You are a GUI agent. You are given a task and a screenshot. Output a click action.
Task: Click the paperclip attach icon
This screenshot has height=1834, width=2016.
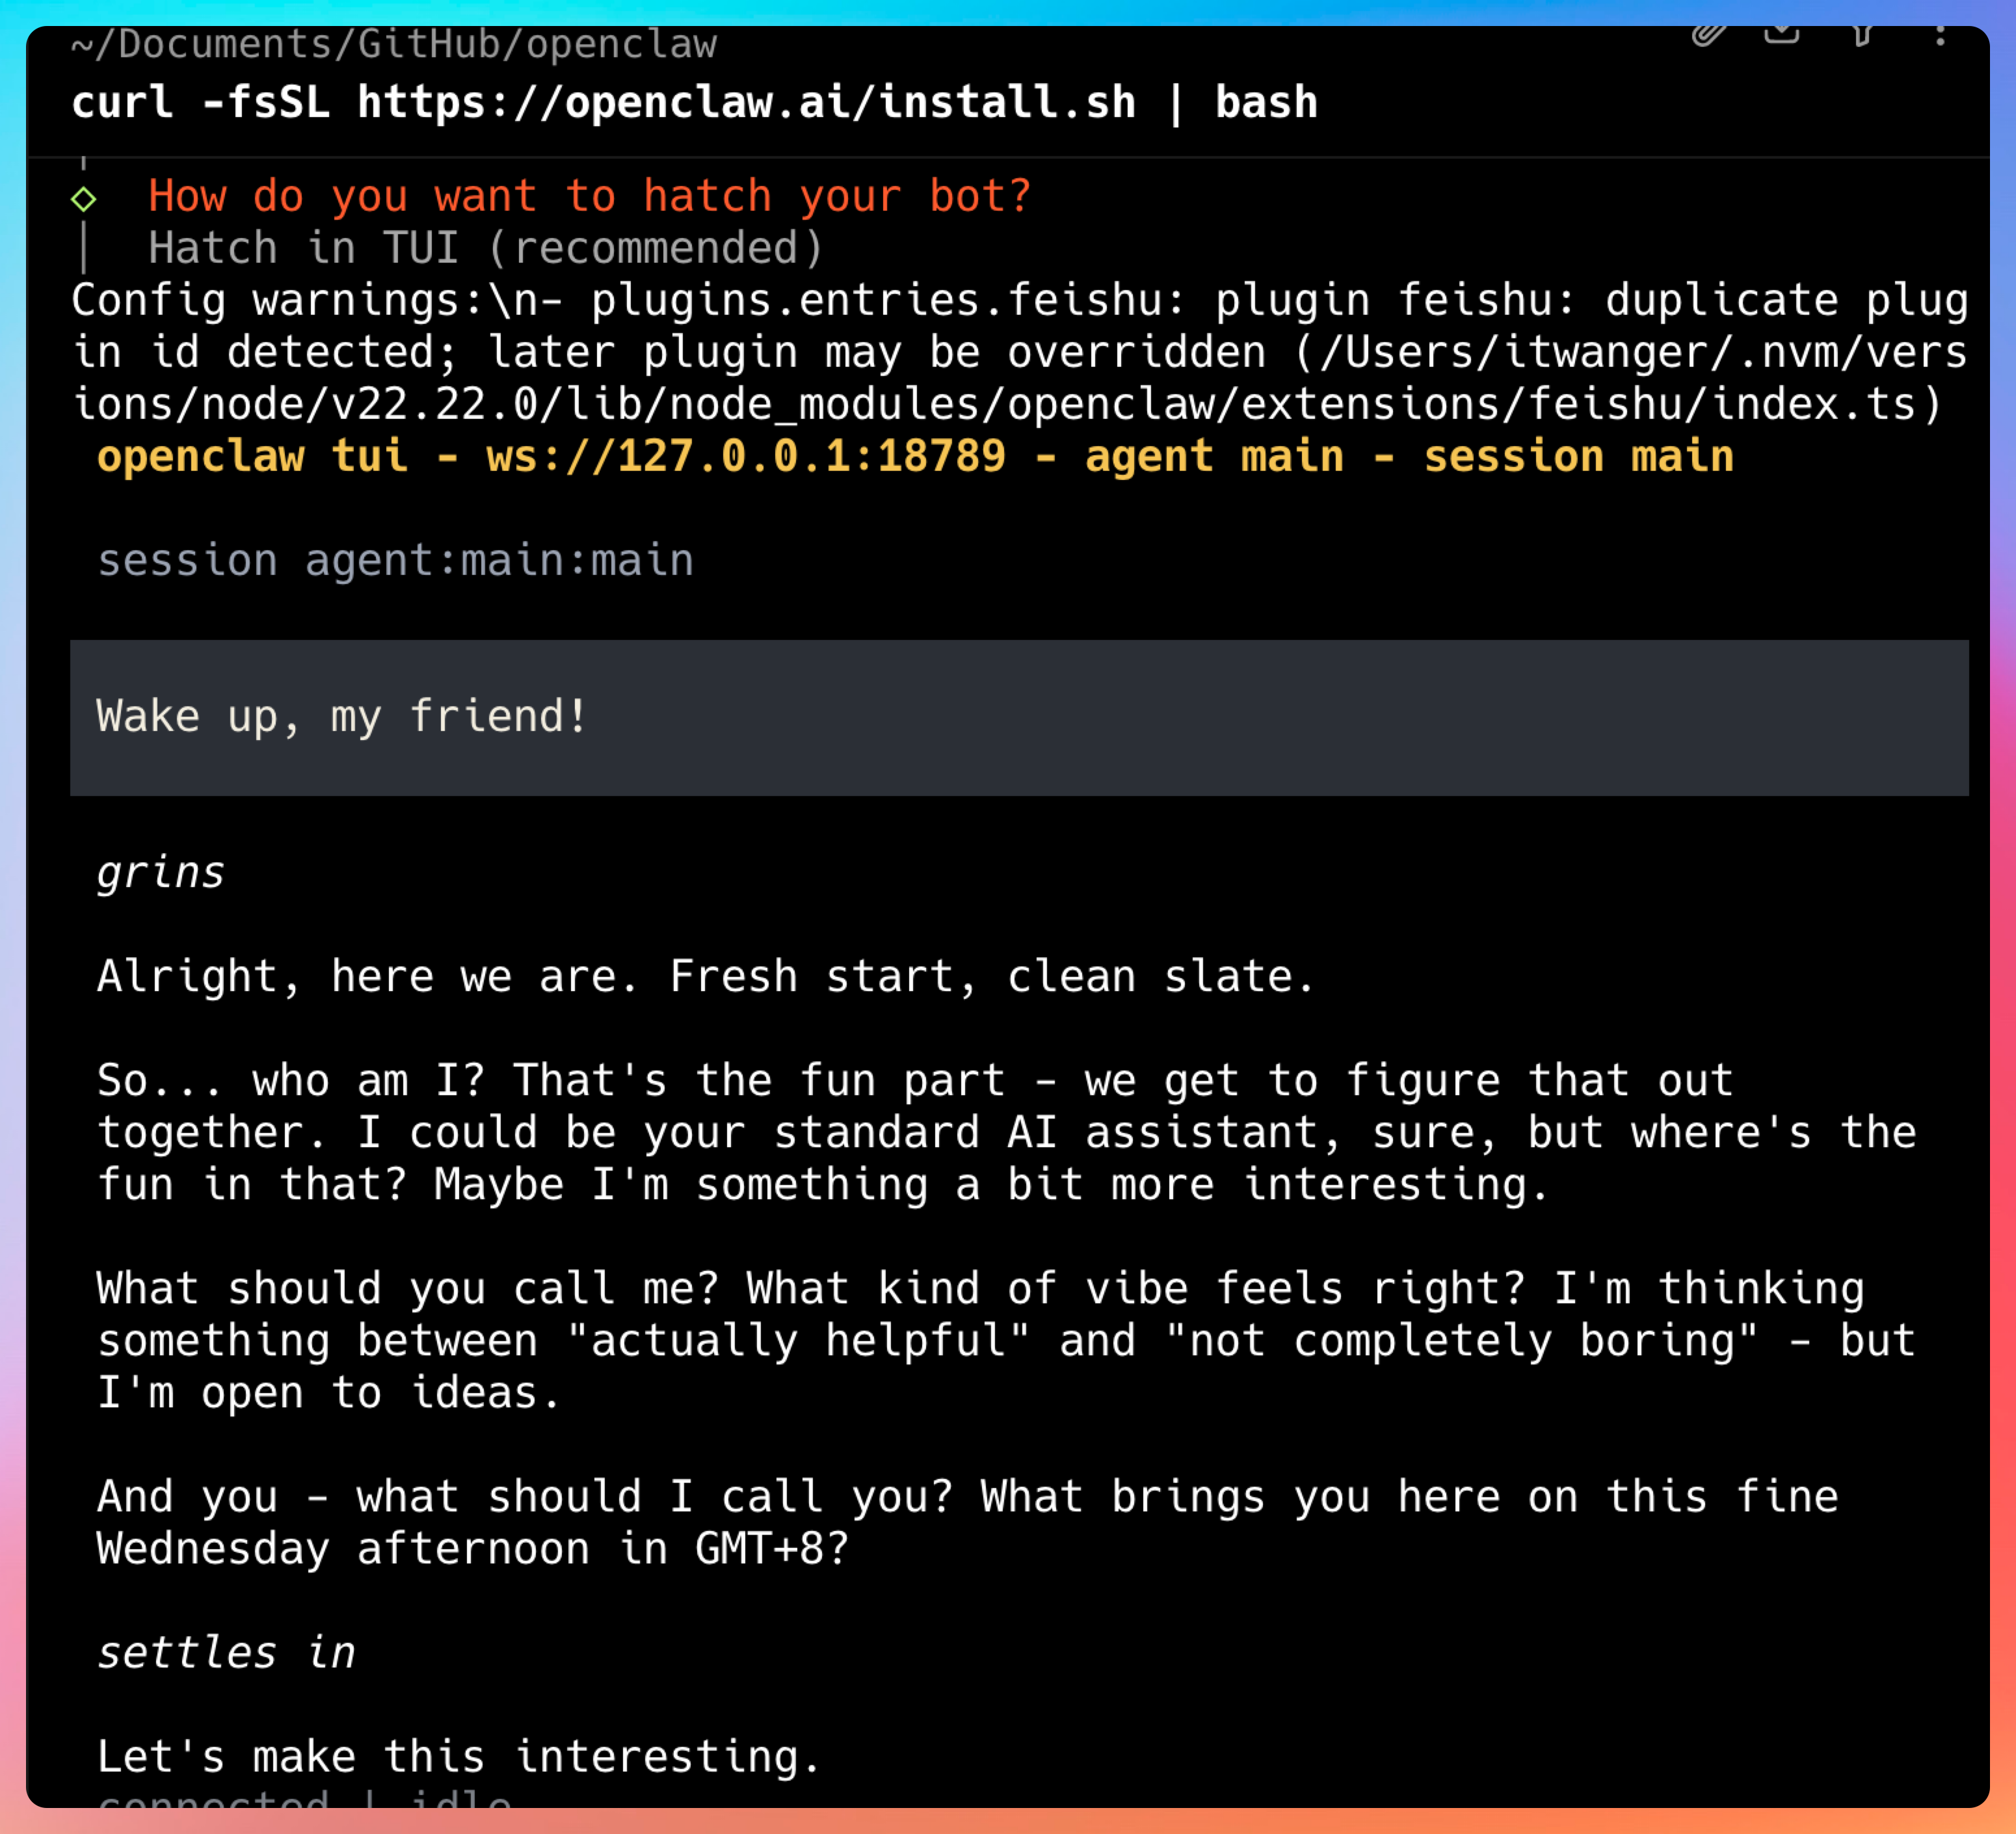(x=1708, y=35)
